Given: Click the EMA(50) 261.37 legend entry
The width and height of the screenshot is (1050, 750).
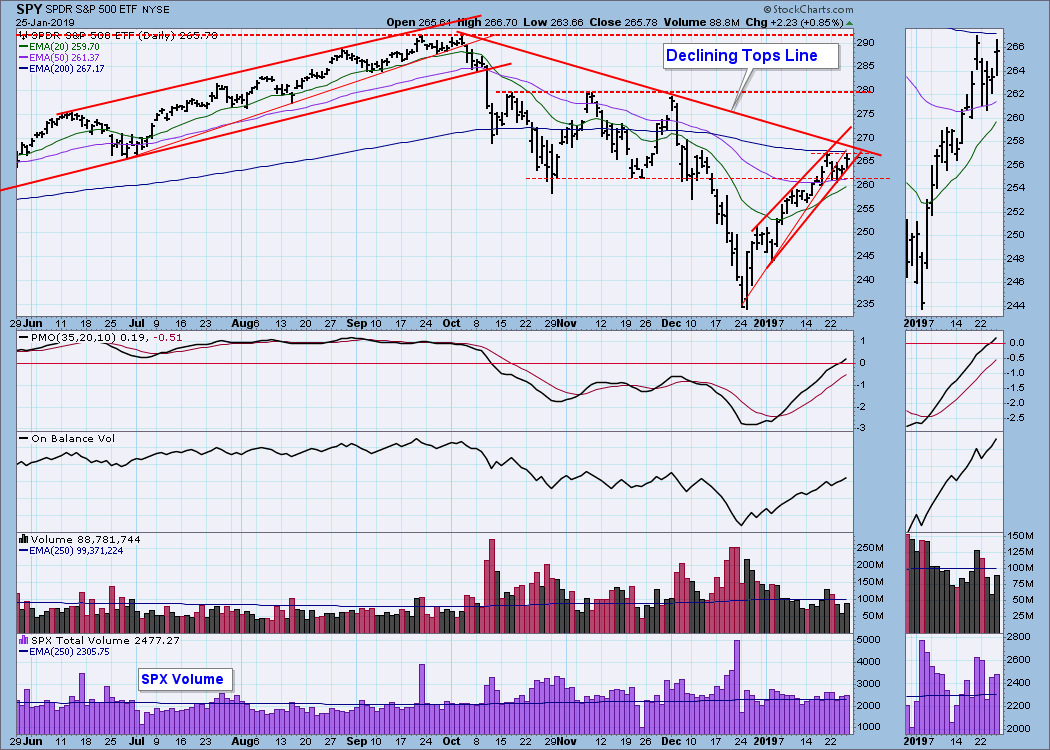Looking at the screenshot, I should 59,58.
